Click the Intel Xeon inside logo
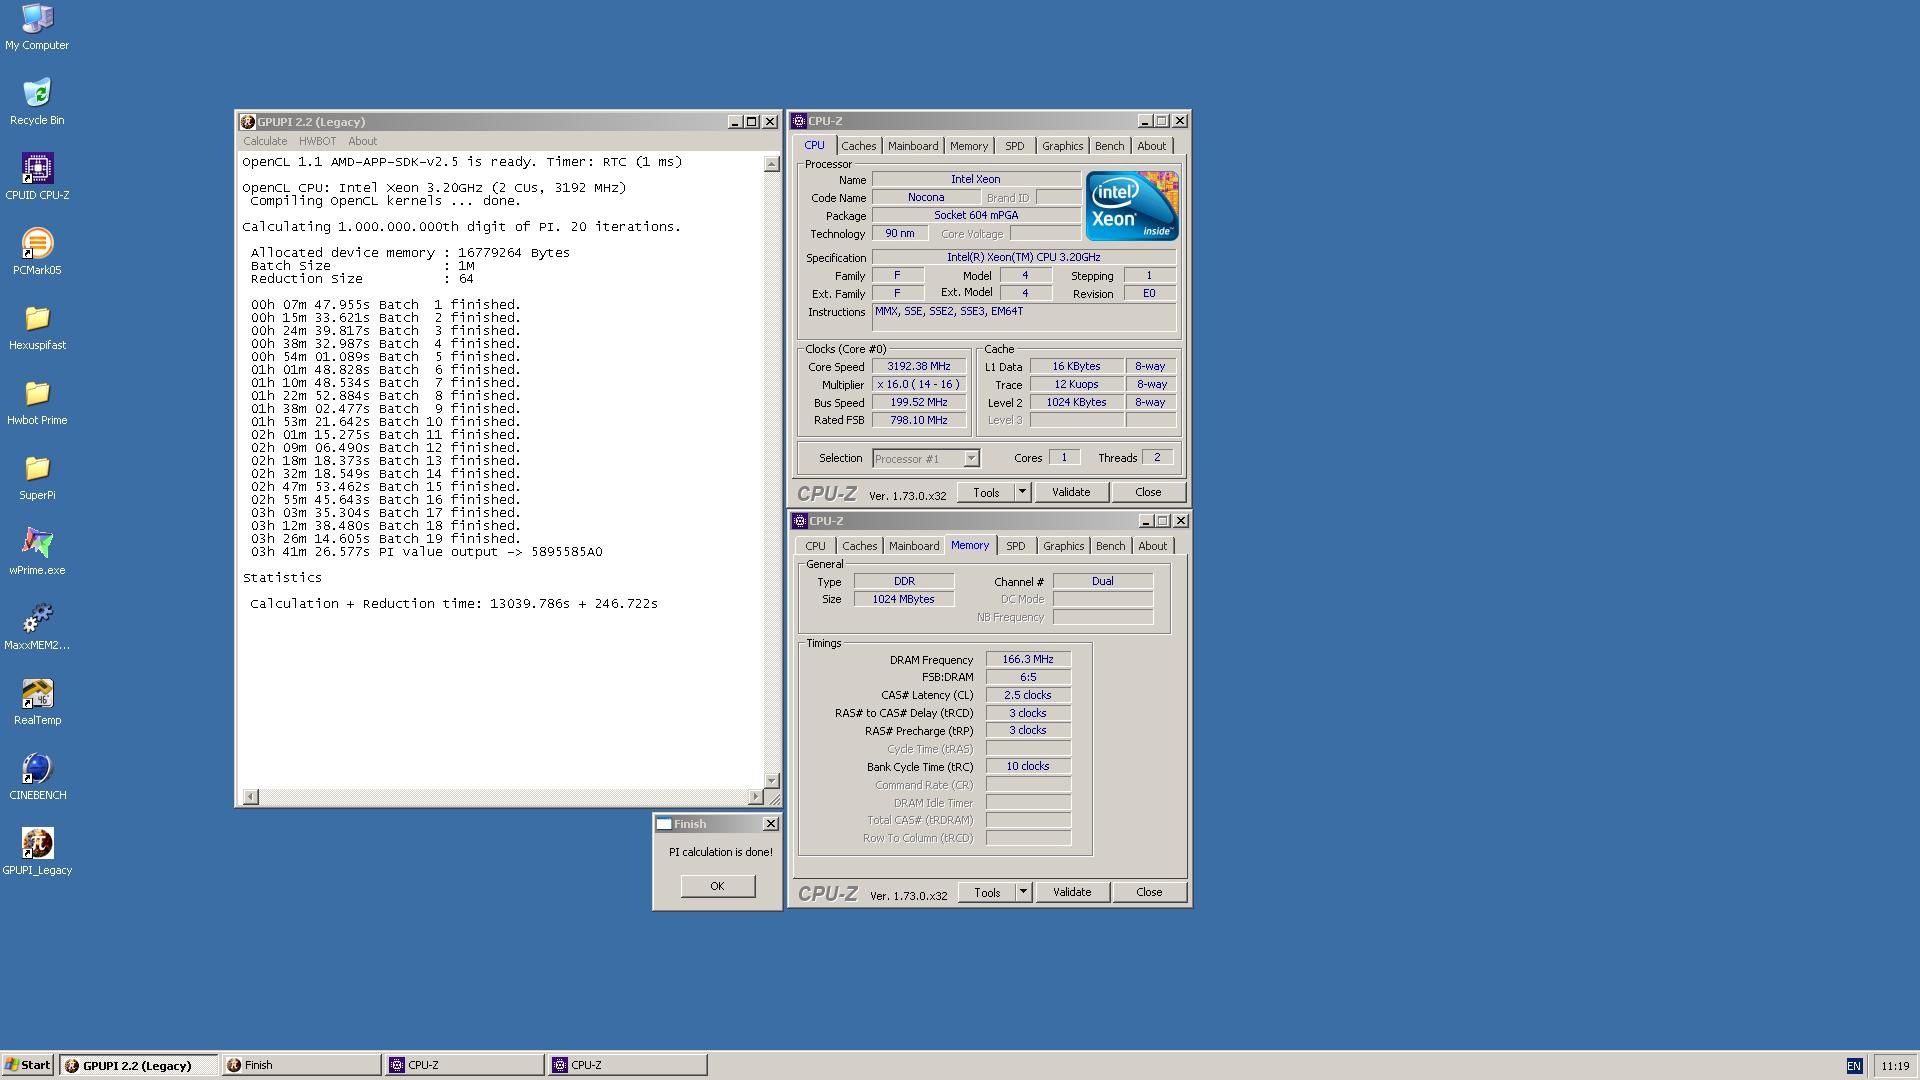The width and height of the screenshot is (1920, 1080). point(1132,206)
